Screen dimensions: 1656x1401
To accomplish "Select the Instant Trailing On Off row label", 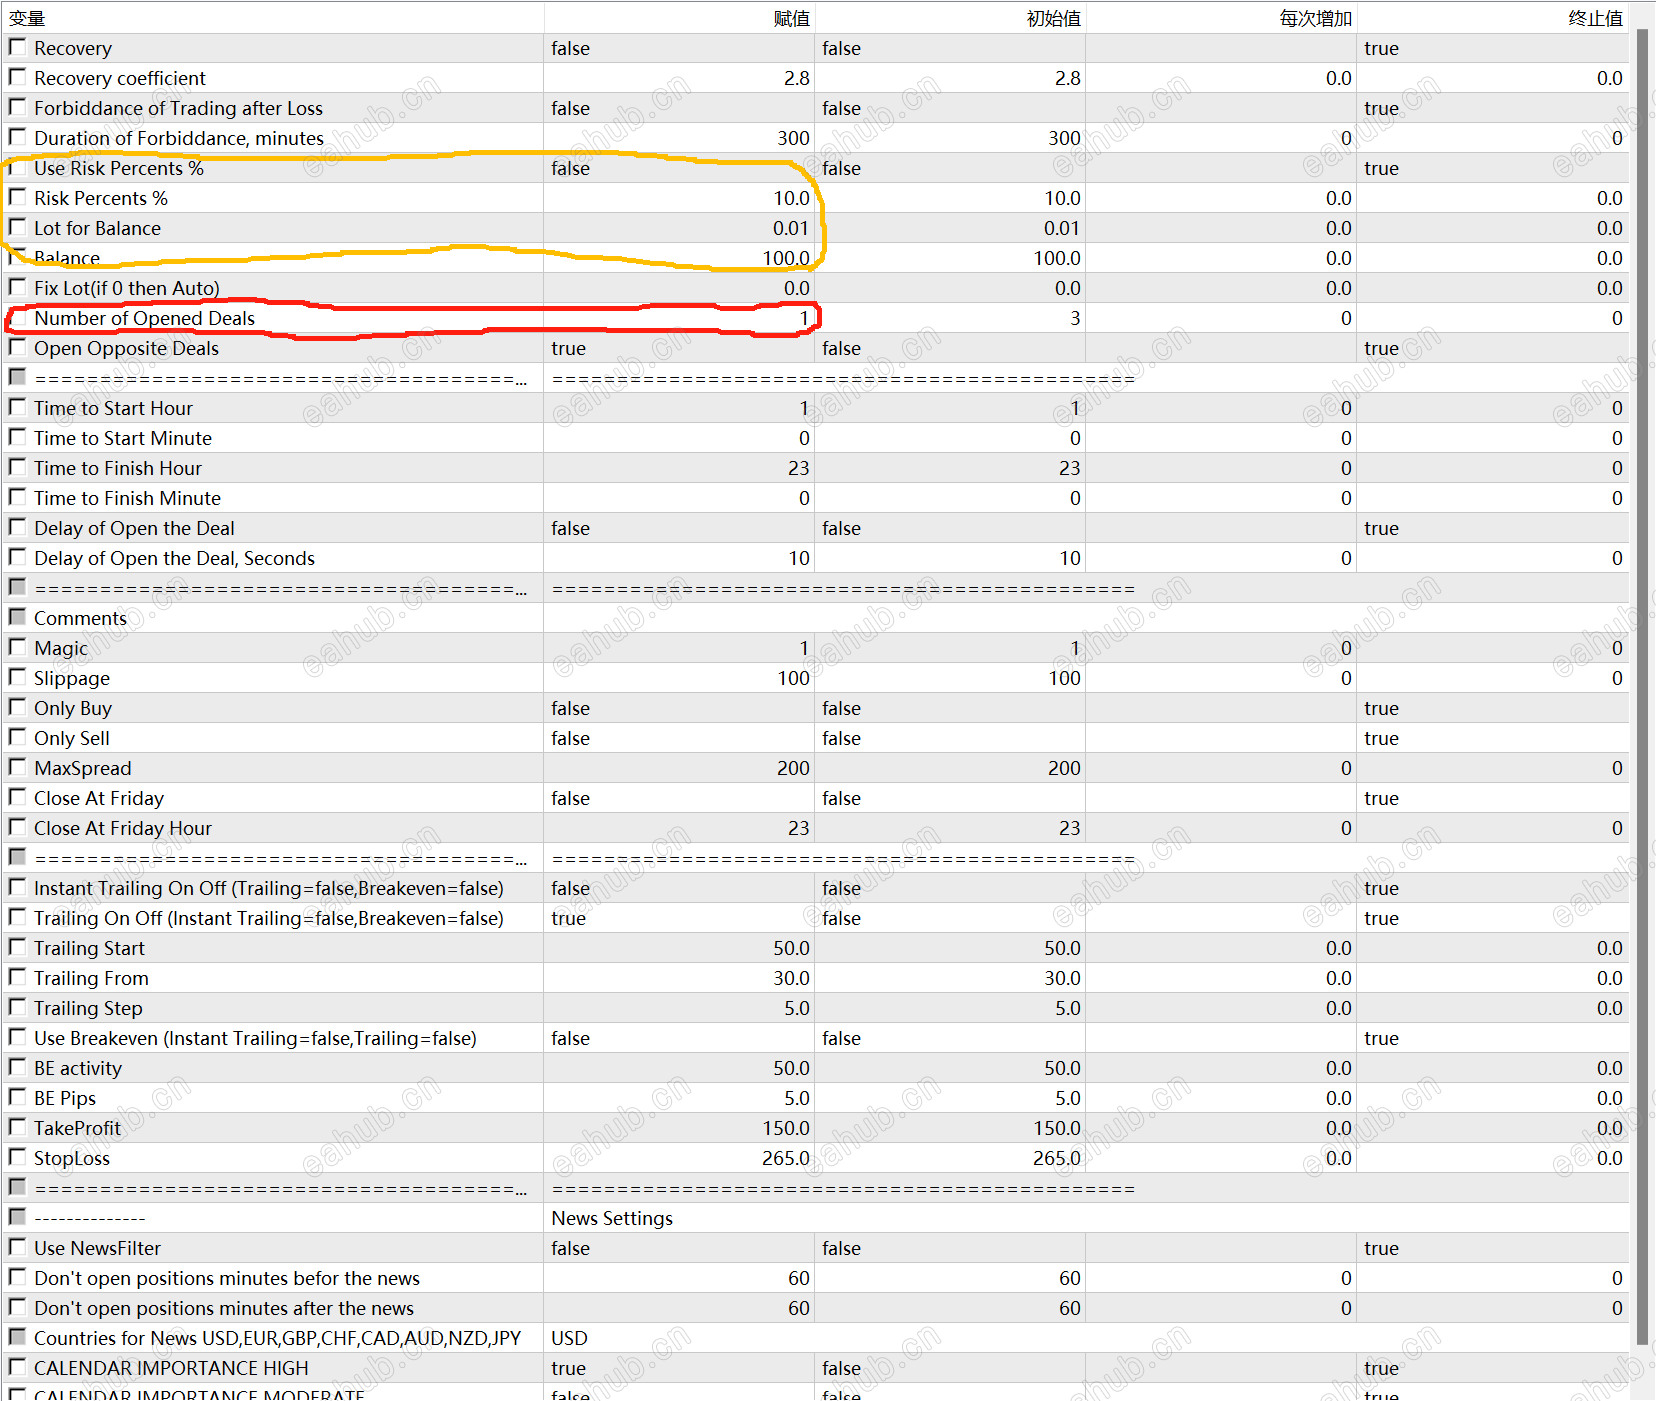I will [269, 888].
